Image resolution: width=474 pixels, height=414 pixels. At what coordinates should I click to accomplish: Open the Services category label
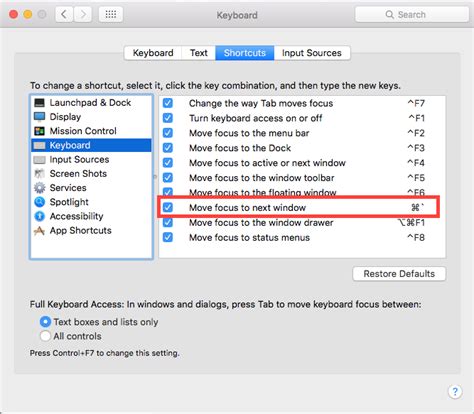(x=68, y=188)
